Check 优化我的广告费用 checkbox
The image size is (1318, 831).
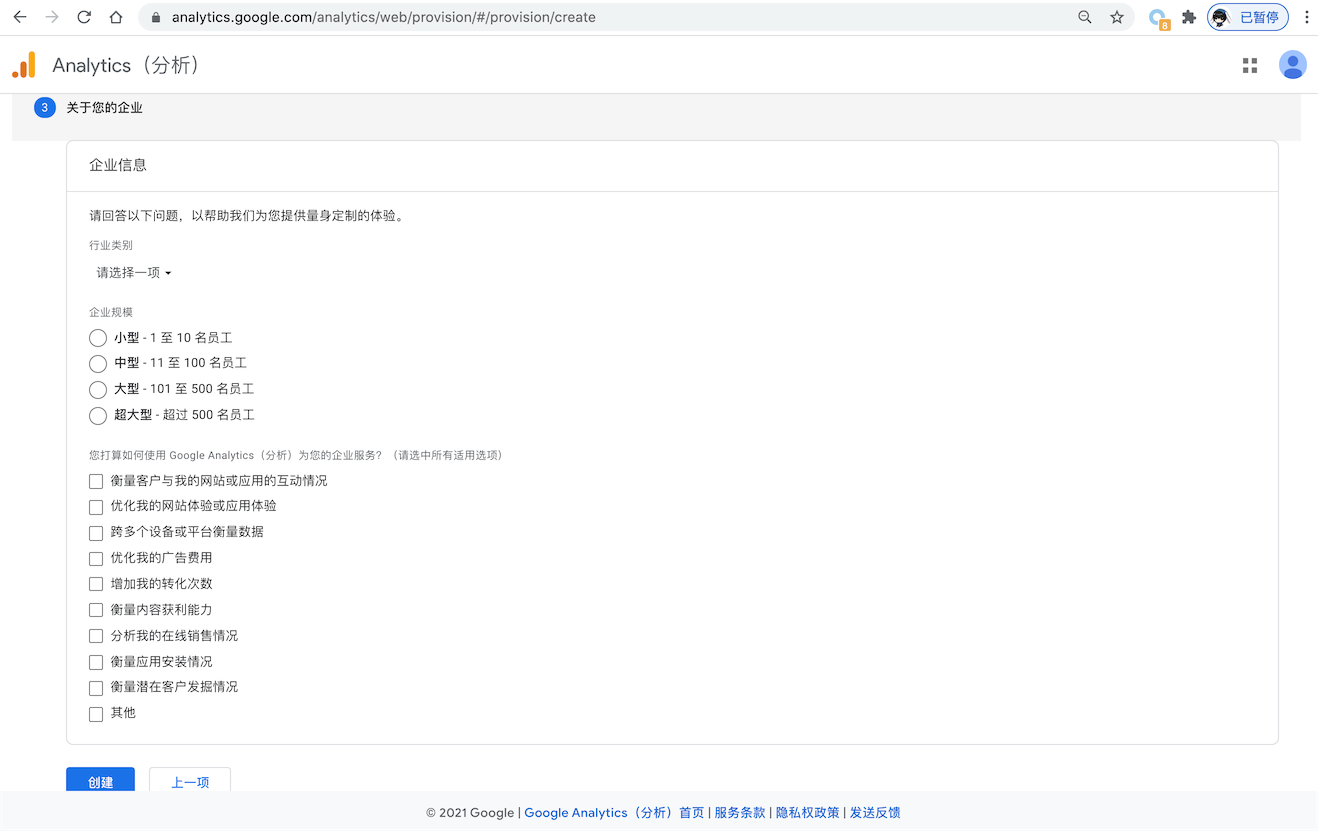tap(96, 558)
